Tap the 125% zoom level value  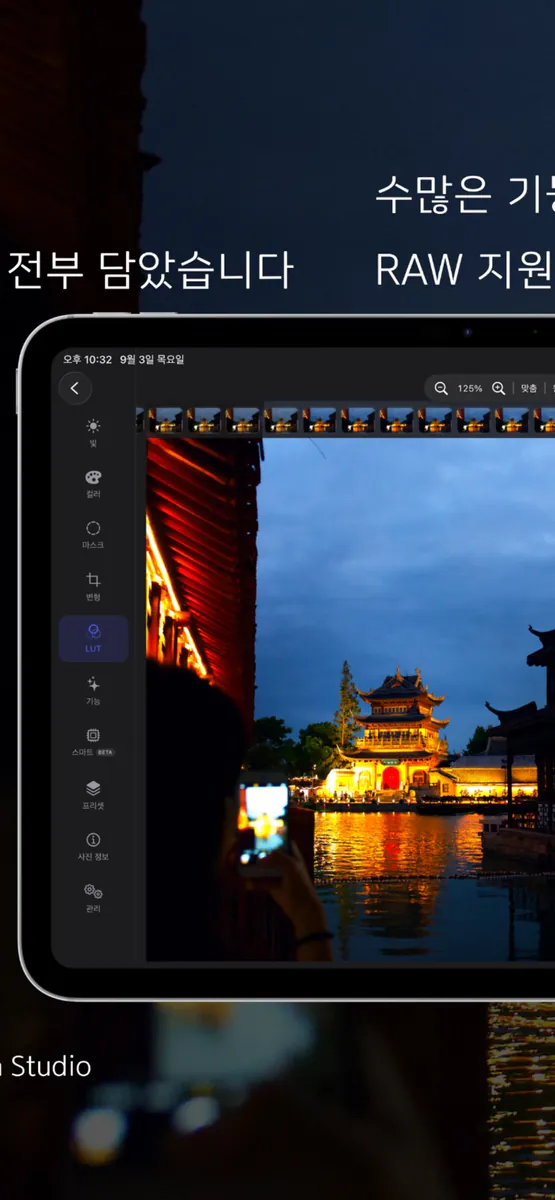[x=470, y=388]
